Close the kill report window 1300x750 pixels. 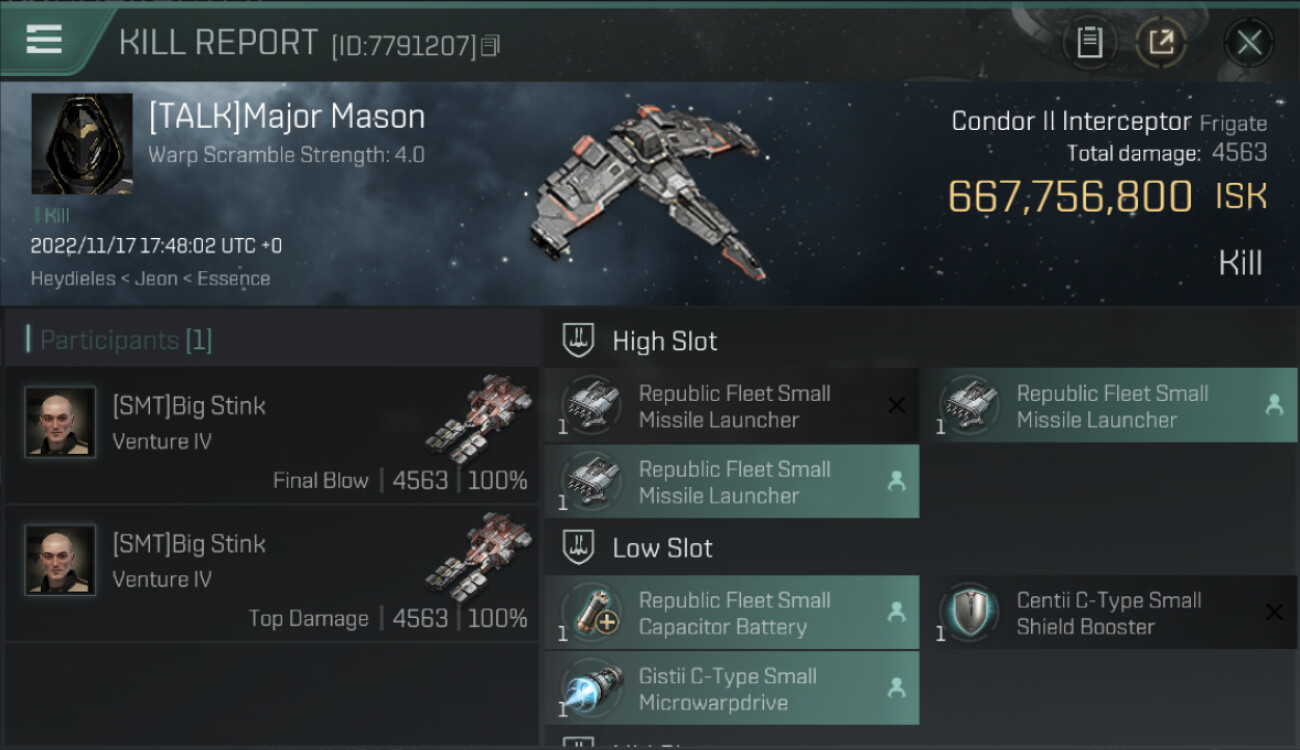(1249, 42)
